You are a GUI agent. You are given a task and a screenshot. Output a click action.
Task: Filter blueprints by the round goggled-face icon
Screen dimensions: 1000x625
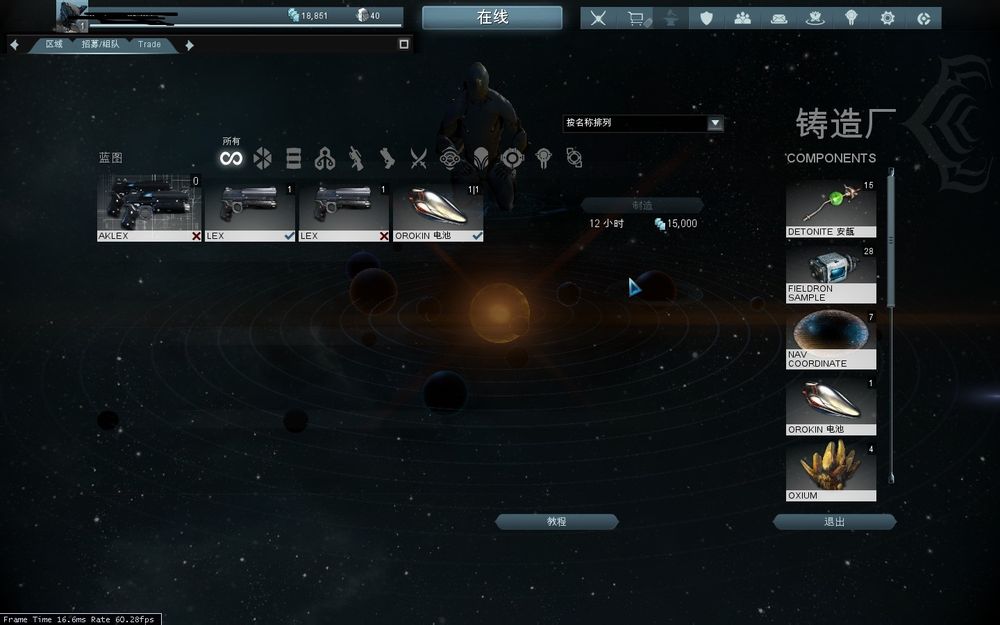(450, 158)
